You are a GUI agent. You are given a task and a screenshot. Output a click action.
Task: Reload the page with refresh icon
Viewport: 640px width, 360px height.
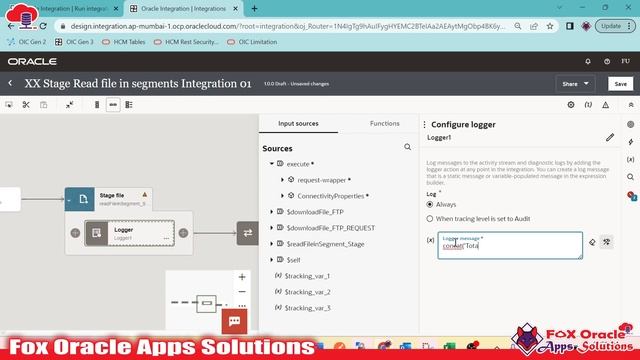43,26
